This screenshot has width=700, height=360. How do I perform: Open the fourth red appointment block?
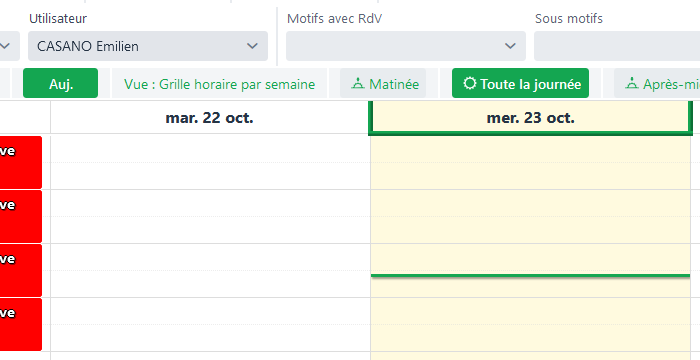(x=21, y=324)
